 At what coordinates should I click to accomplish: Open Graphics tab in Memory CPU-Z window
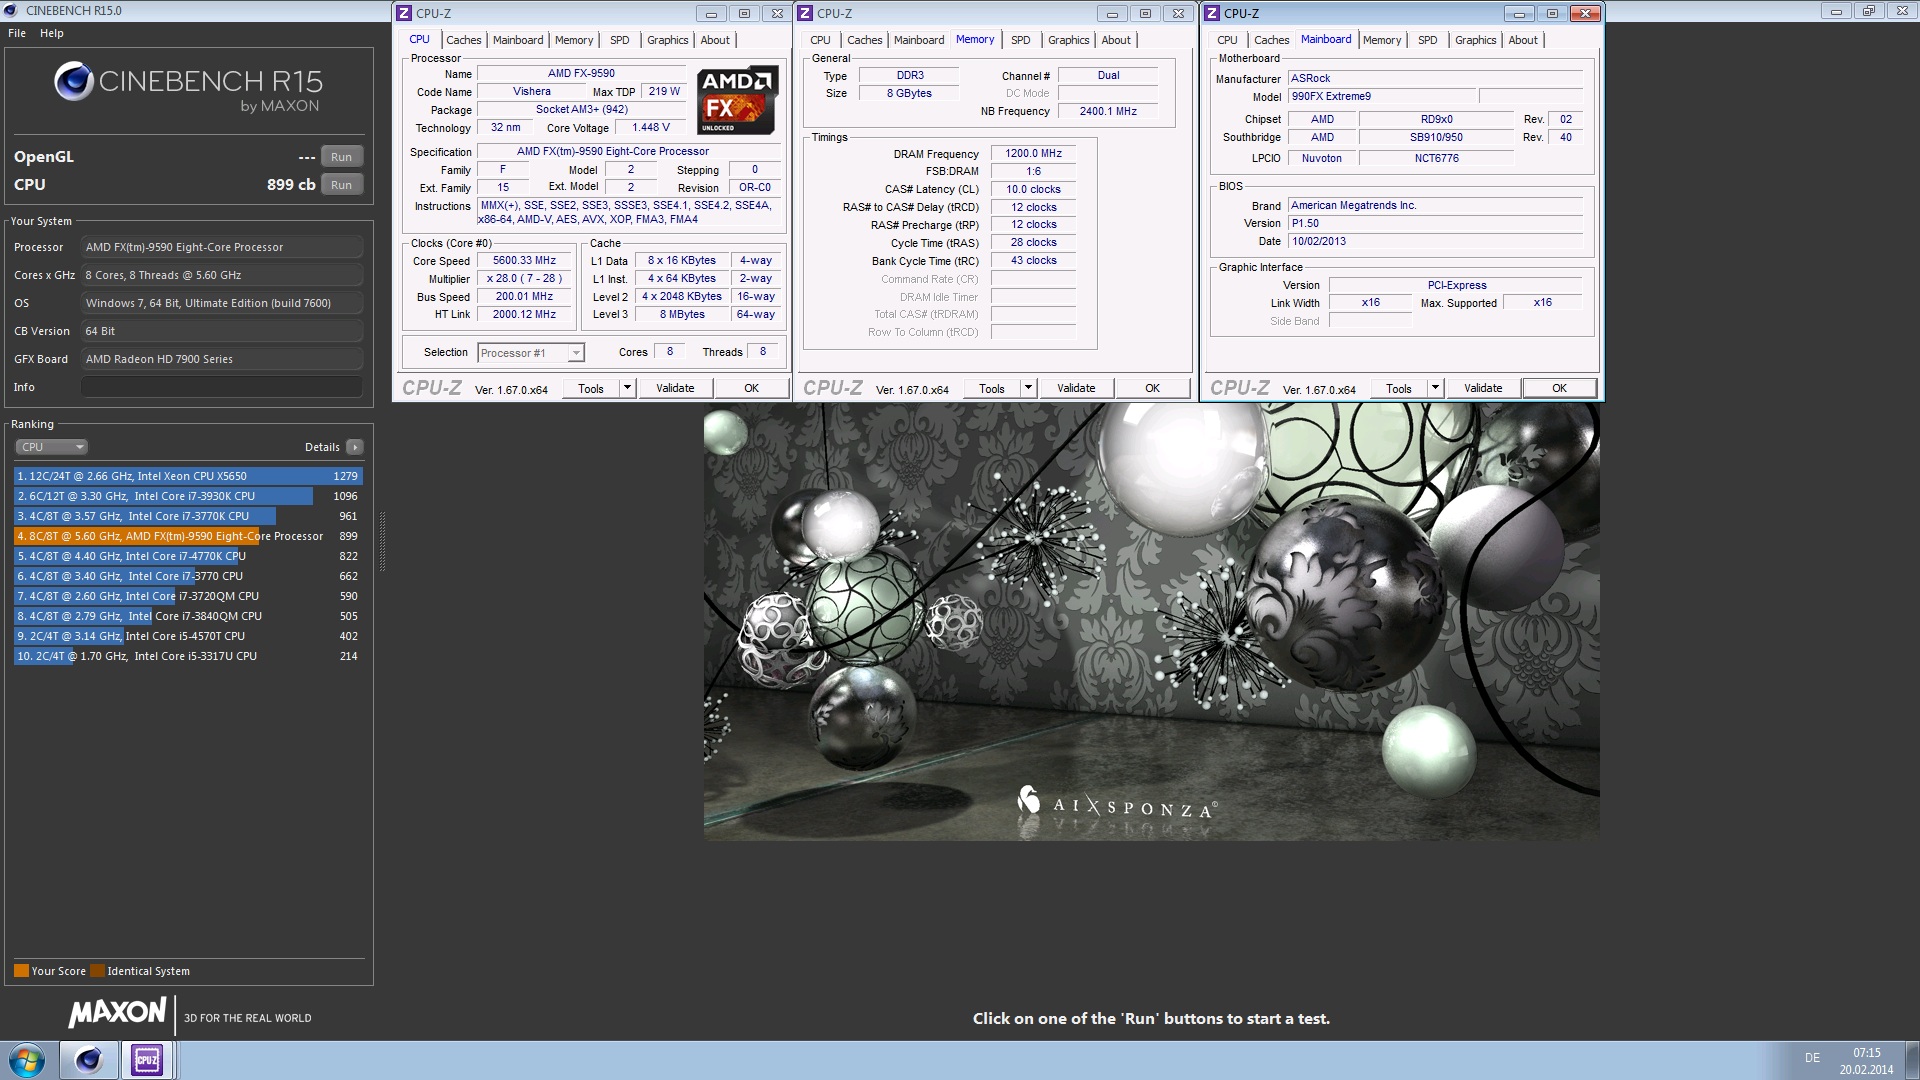point(1068,40)
